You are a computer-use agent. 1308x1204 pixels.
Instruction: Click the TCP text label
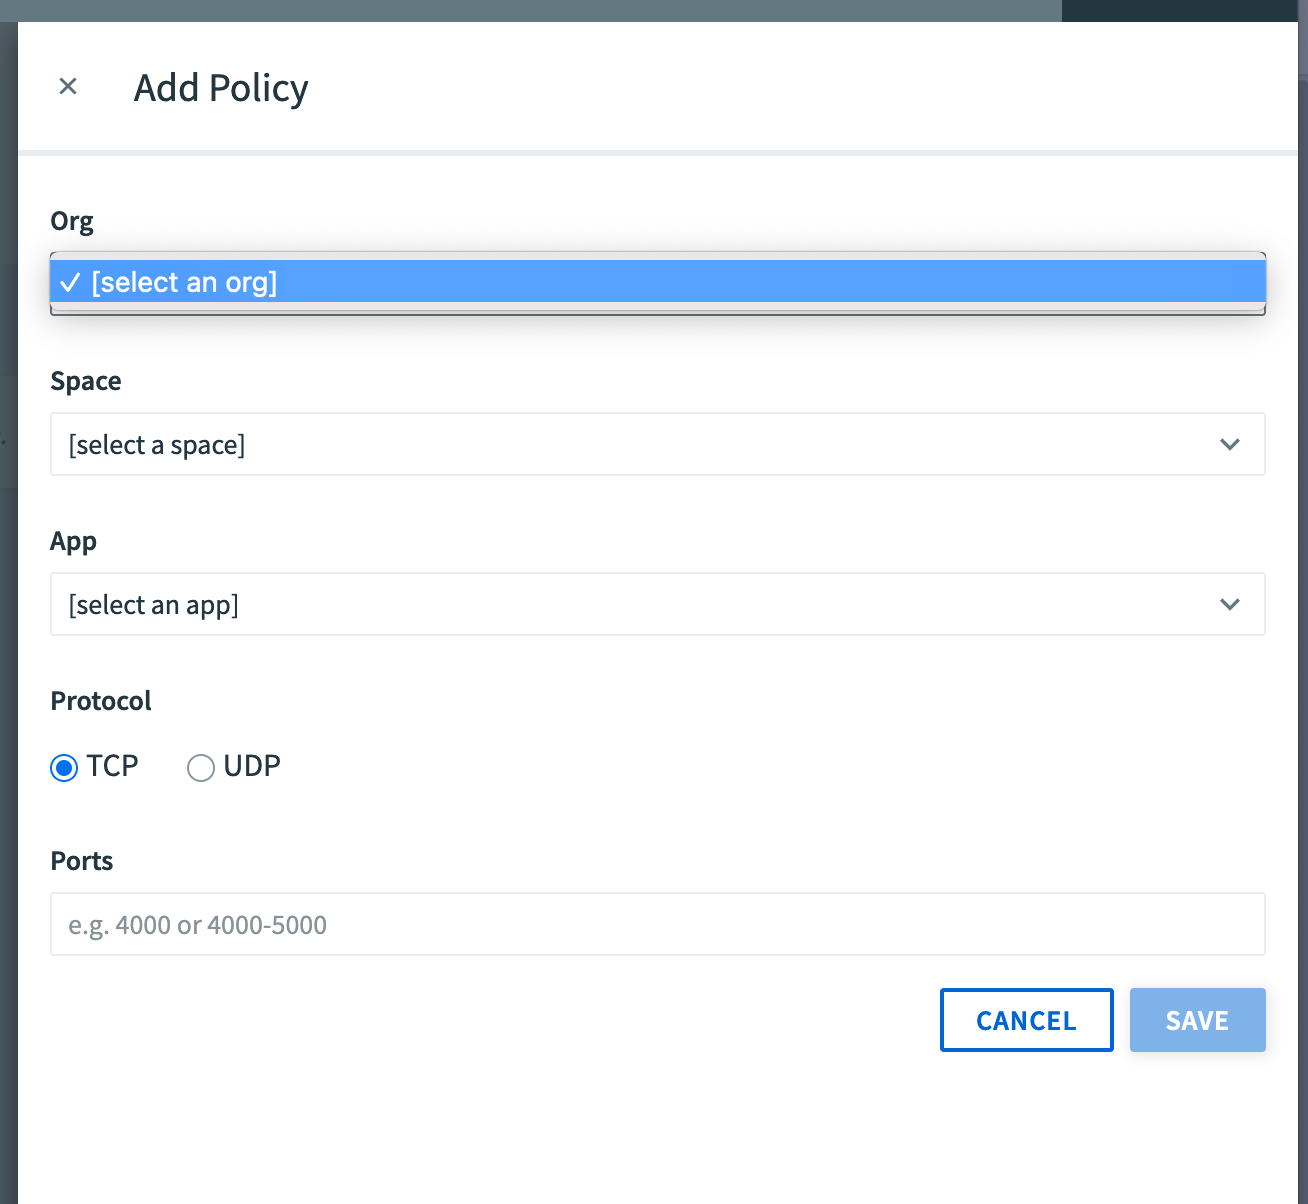pyautogui.click(x=112, y=766)
